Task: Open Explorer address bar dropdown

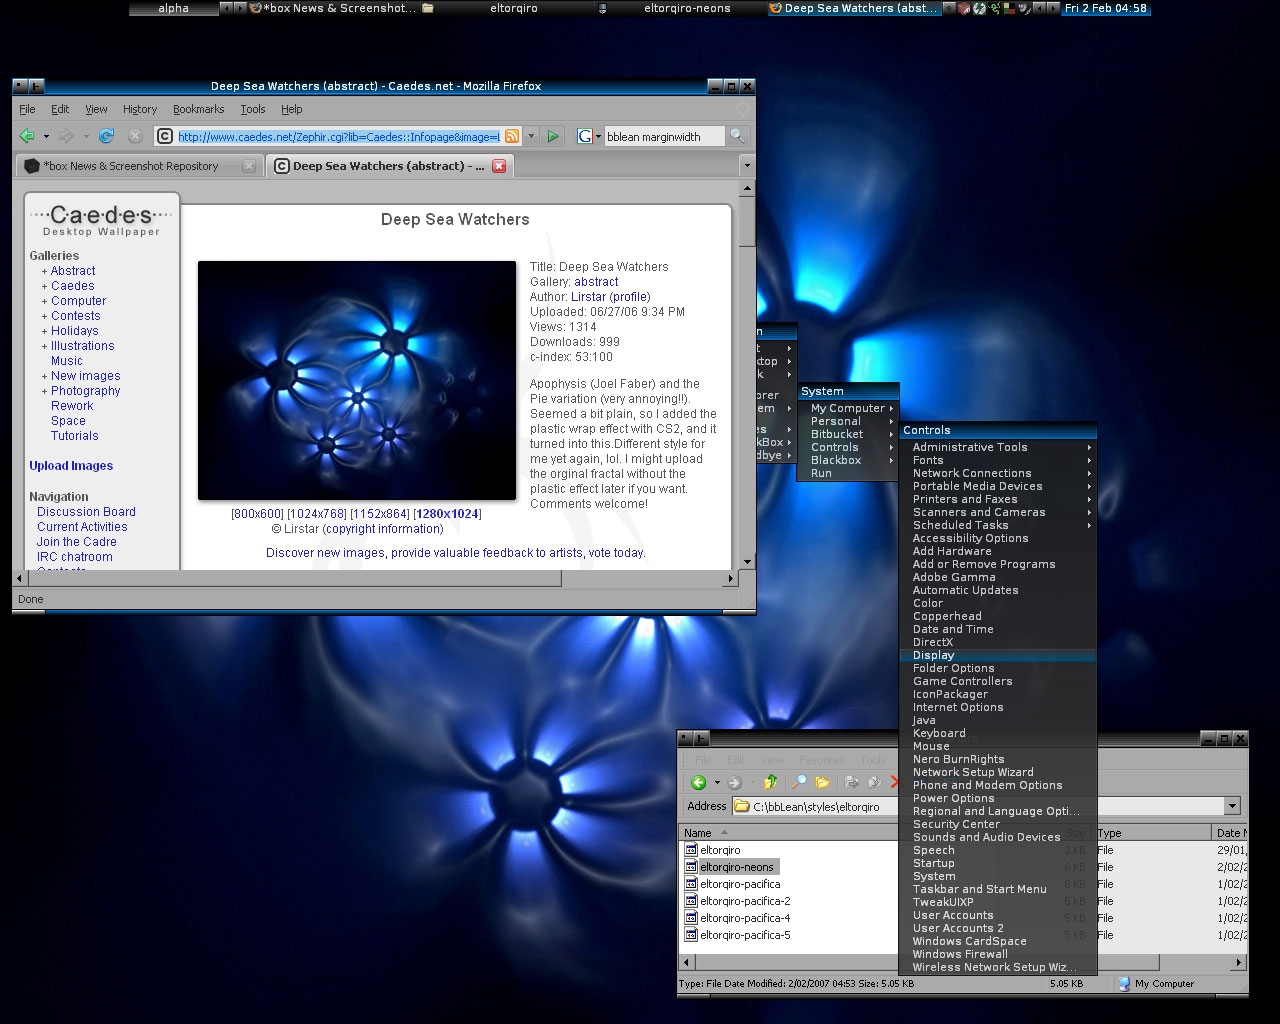Action: [1232, 806]
